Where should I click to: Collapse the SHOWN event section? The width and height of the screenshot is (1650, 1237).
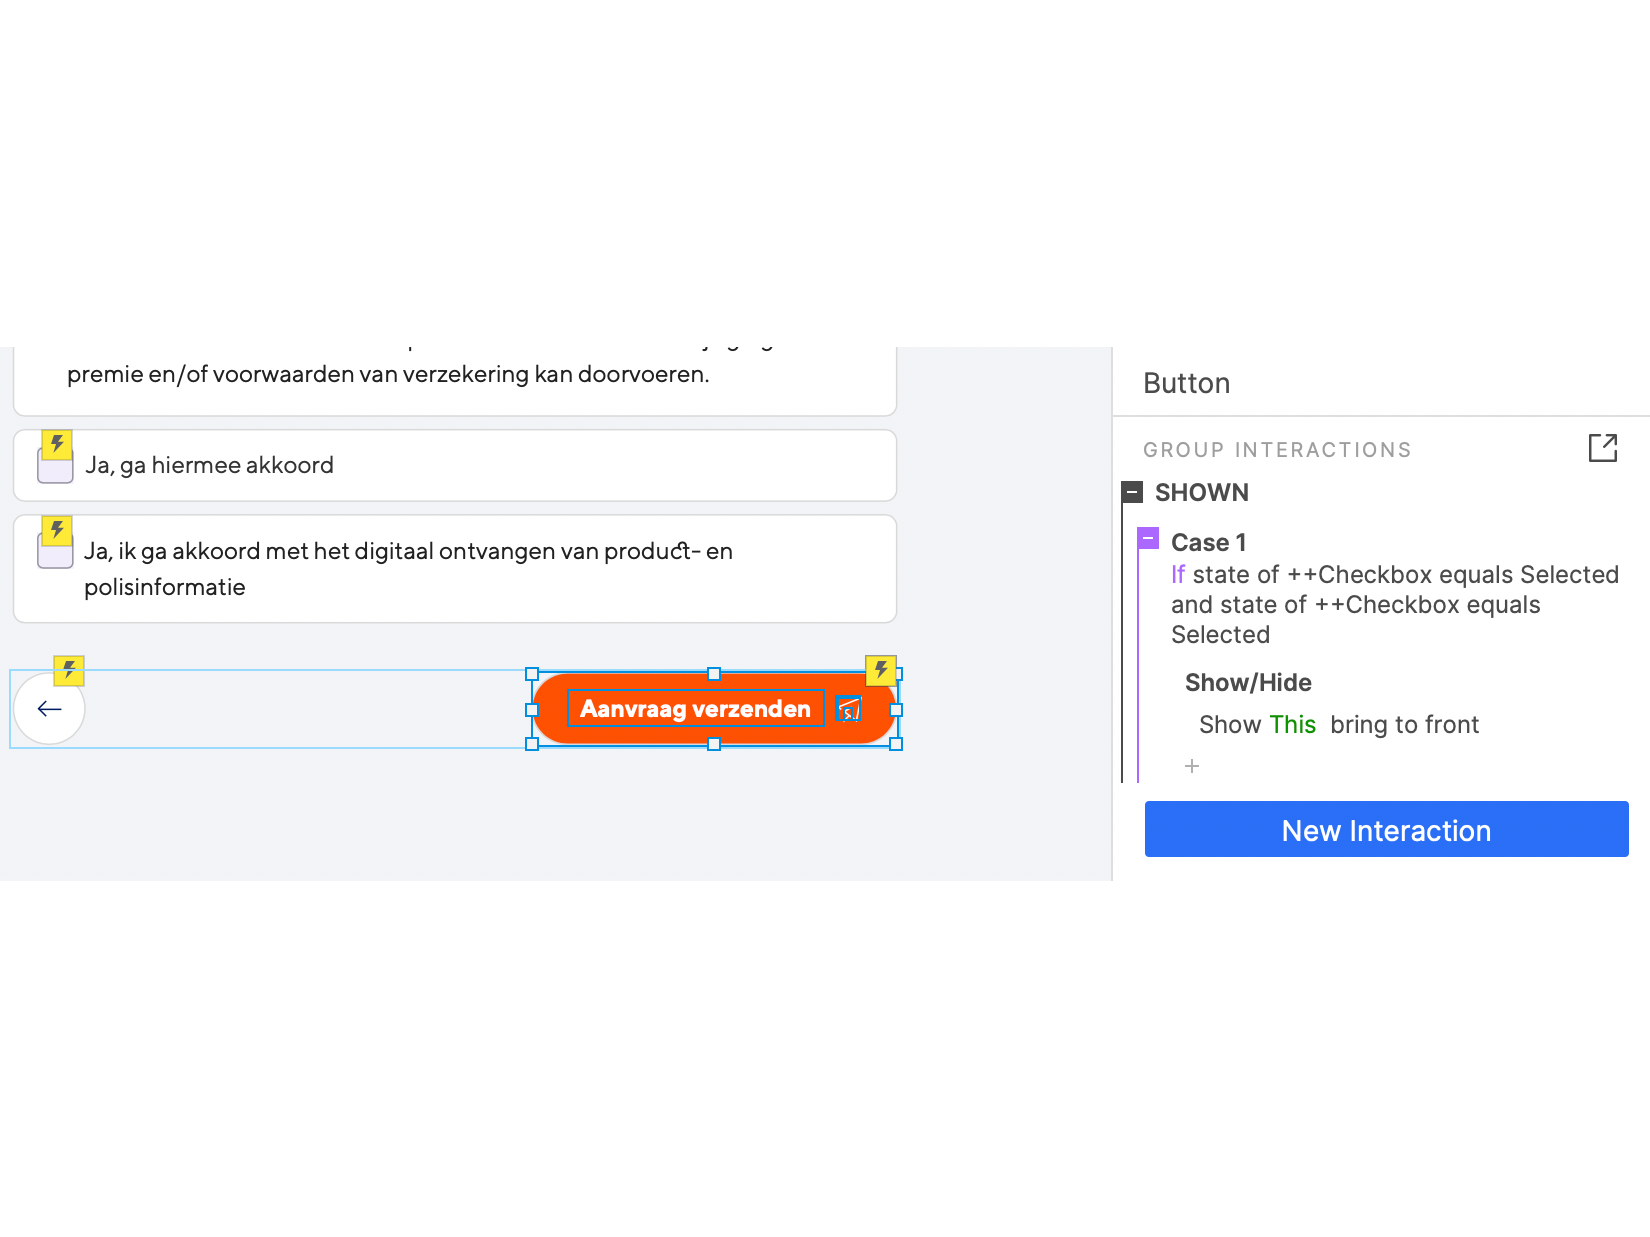tap(1132, 492)
